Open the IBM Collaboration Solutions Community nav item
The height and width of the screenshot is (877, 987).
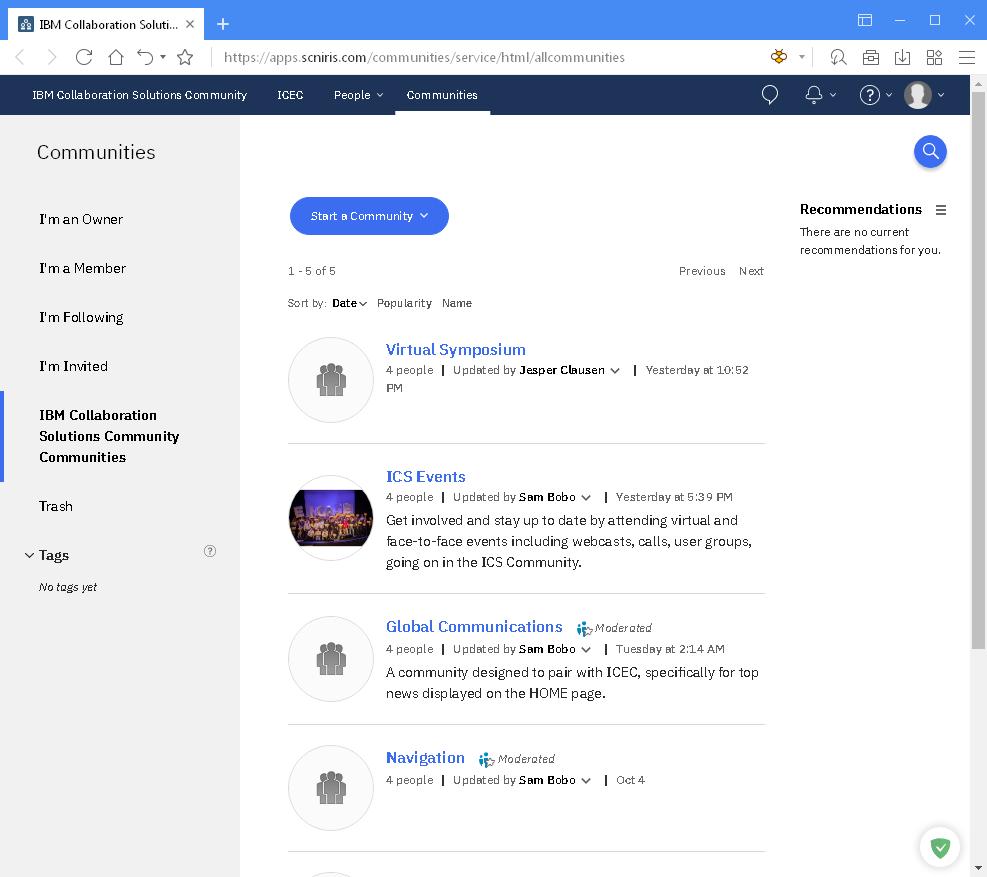140,95
